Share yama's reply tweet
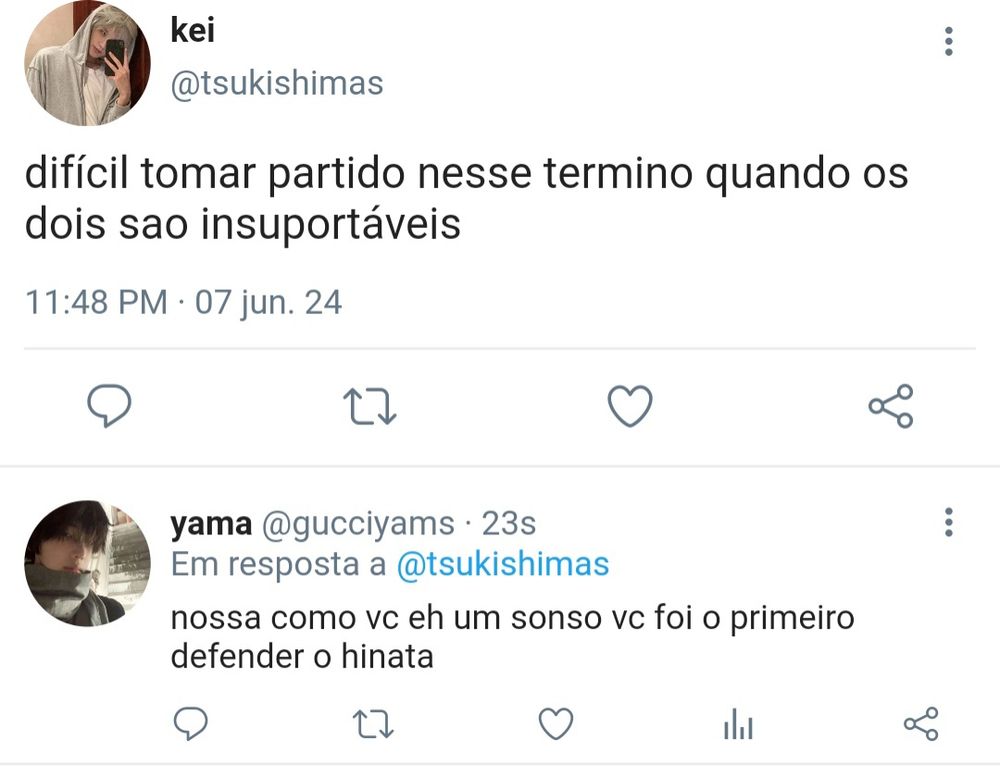This screenshot has width=1000, height=767. point(921,724)
